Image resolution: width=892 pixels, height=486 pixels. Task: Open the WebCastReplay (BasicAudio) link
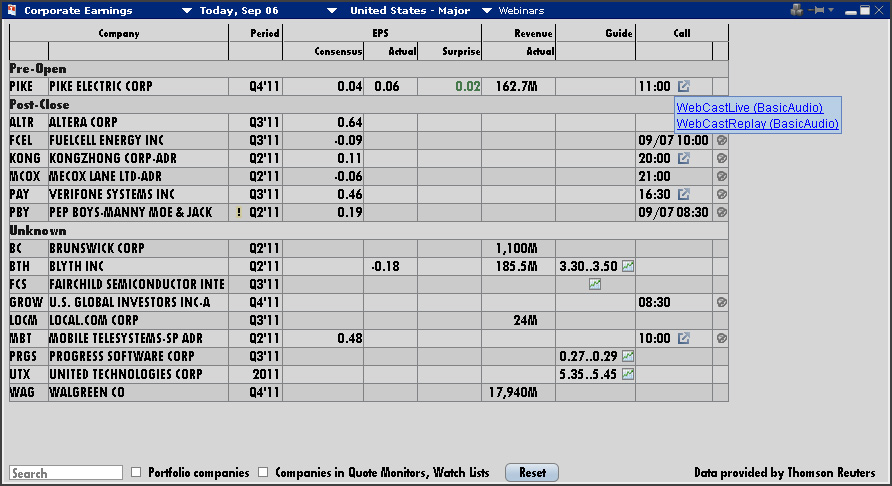point(757,123)
